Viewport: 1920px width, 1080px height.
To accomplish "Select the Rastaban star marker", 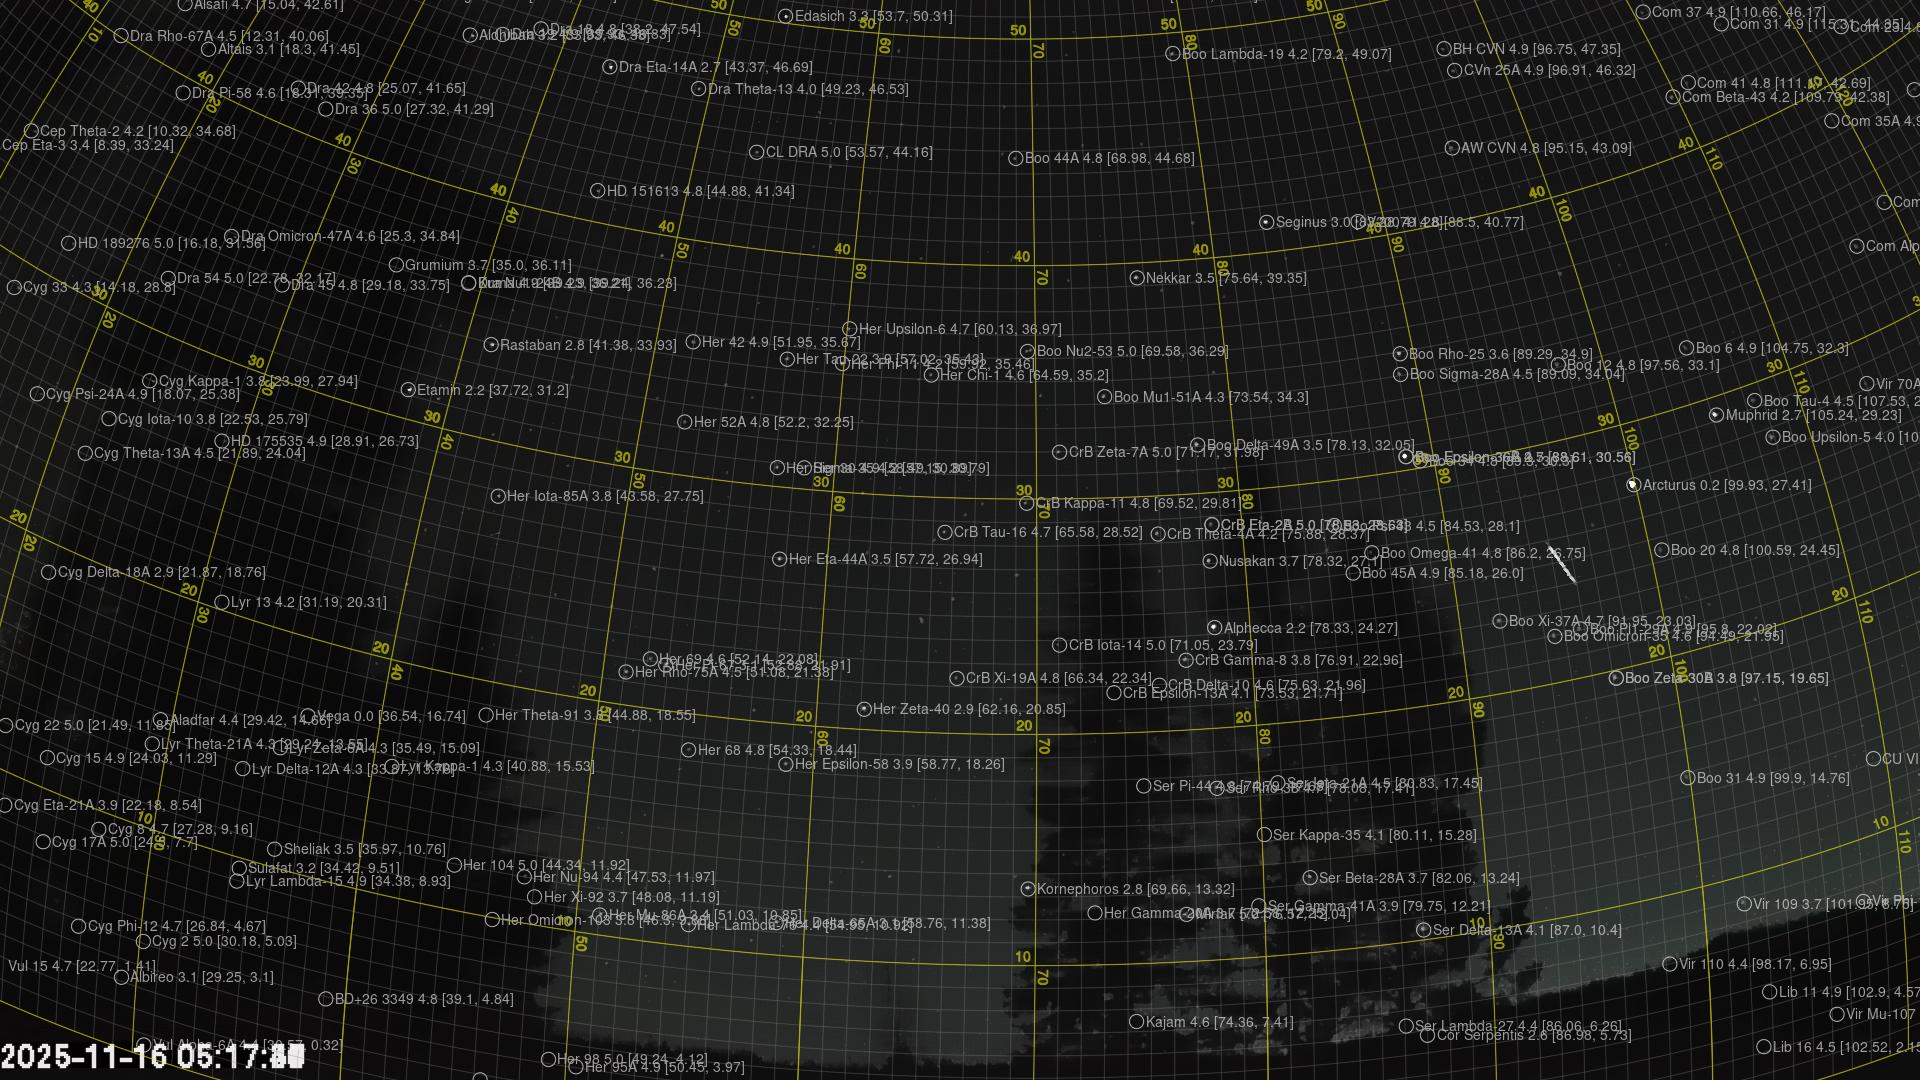I will coord(491,345).
